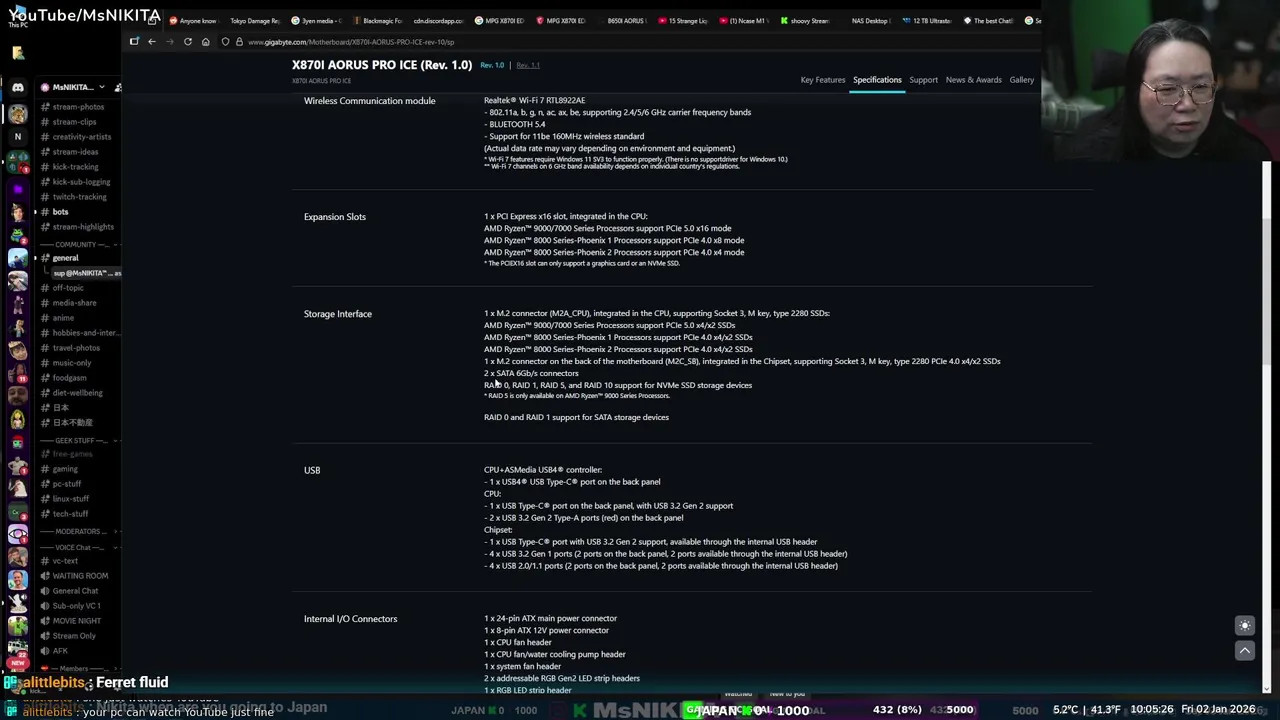Join MOVIE NIGHT voice channel
Viewport: 1280px width, 720px height.
(76, 620)
